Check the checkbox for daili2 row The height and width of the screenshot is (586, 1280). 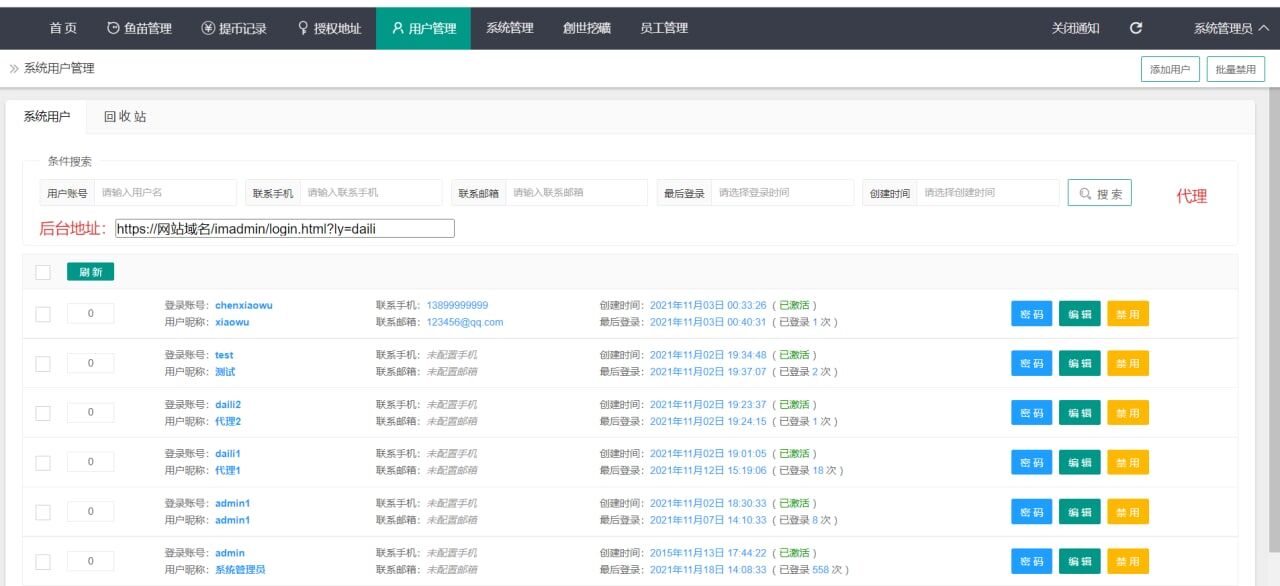43,413
